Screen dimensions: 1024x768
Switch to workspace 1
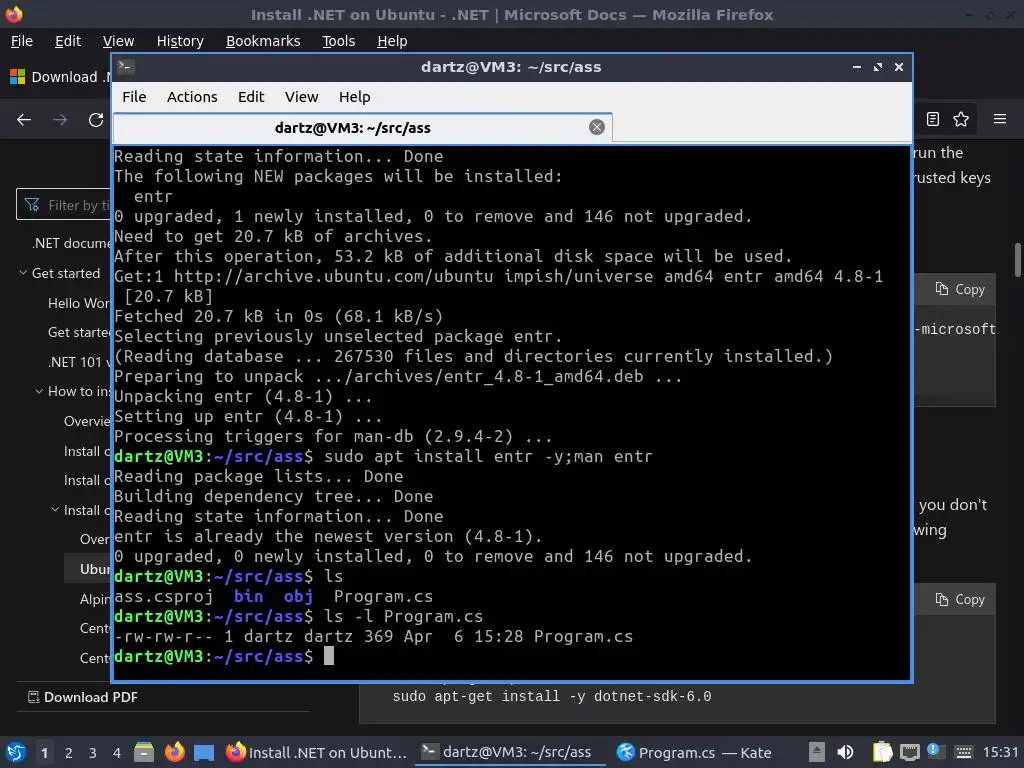coord(44,753)
